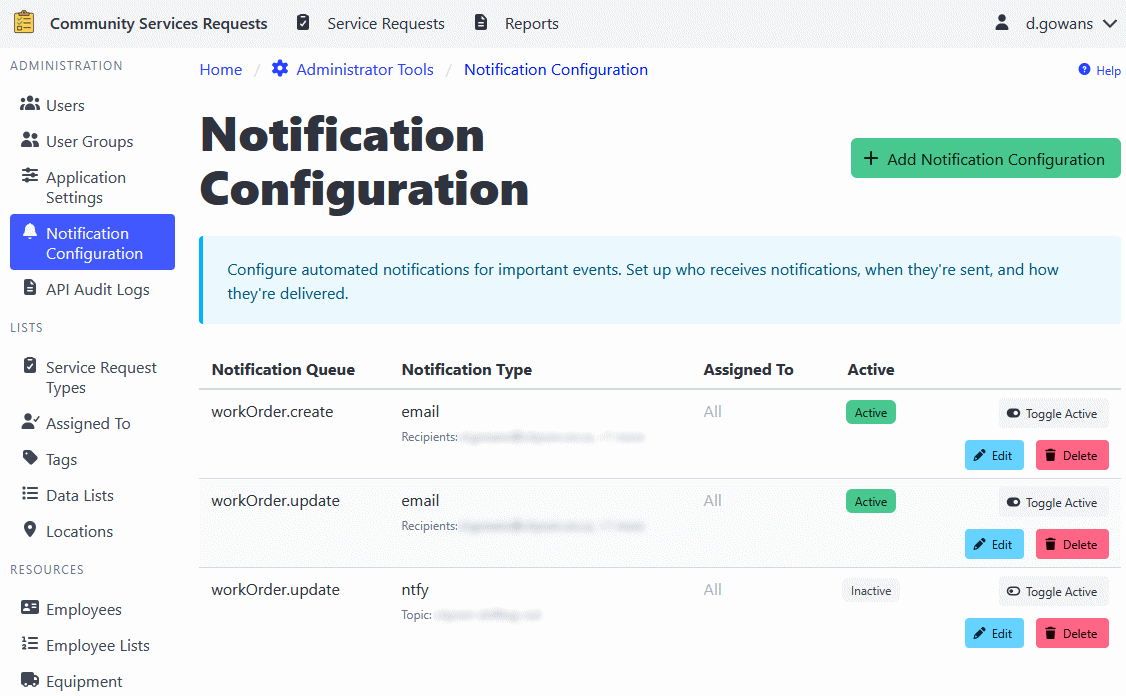This screenshot has width=1126, height=696.
Task: Select the Users icon in the sidebar
Action: [27, 104]
